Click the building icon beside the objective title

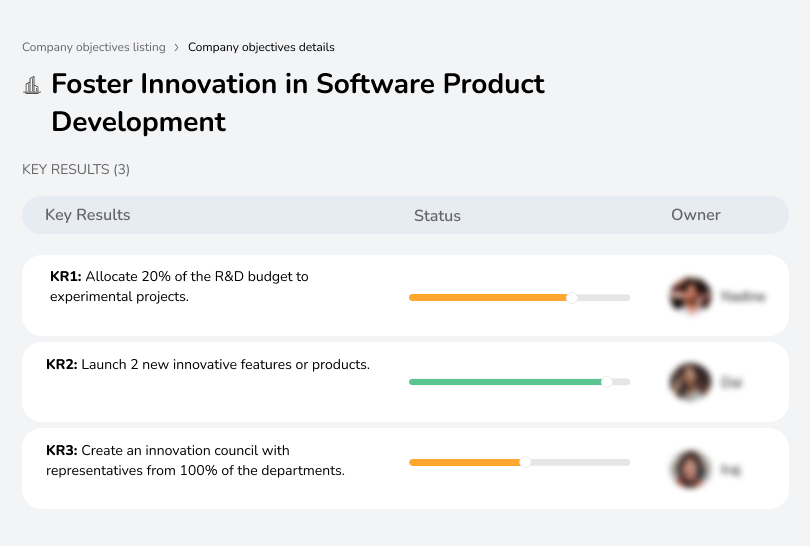point(32,85)
